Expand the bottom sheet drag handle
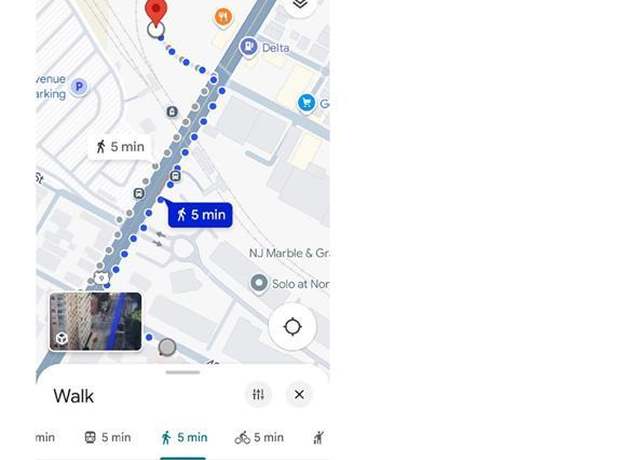This screenshot has height=460, width=640. pyautogui.click(x=183, y=372)
